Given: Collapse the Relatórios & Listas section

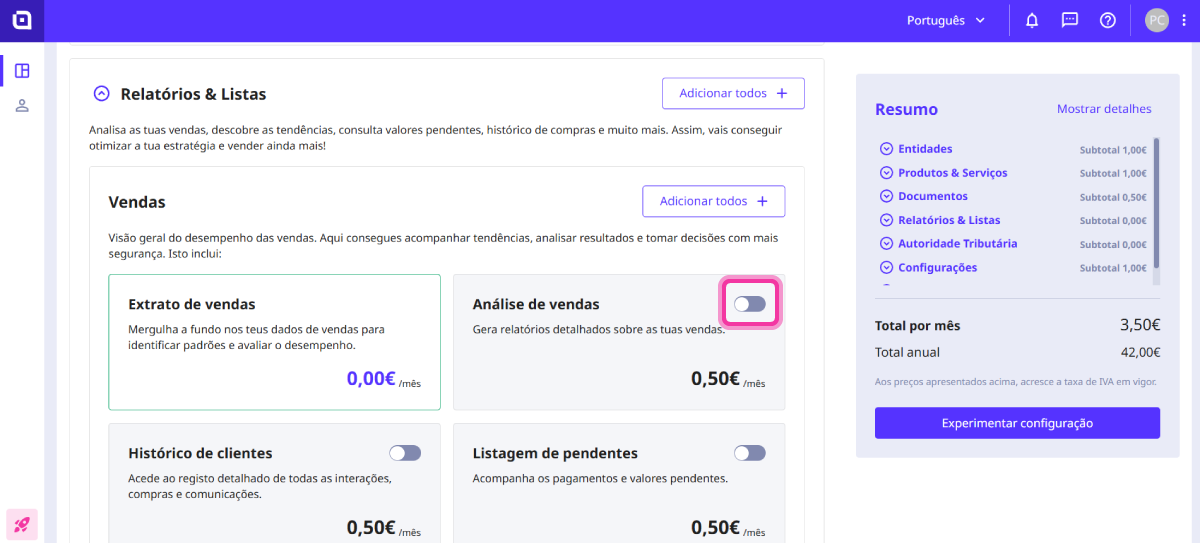Looking at the screenshot, I should 101,94.
